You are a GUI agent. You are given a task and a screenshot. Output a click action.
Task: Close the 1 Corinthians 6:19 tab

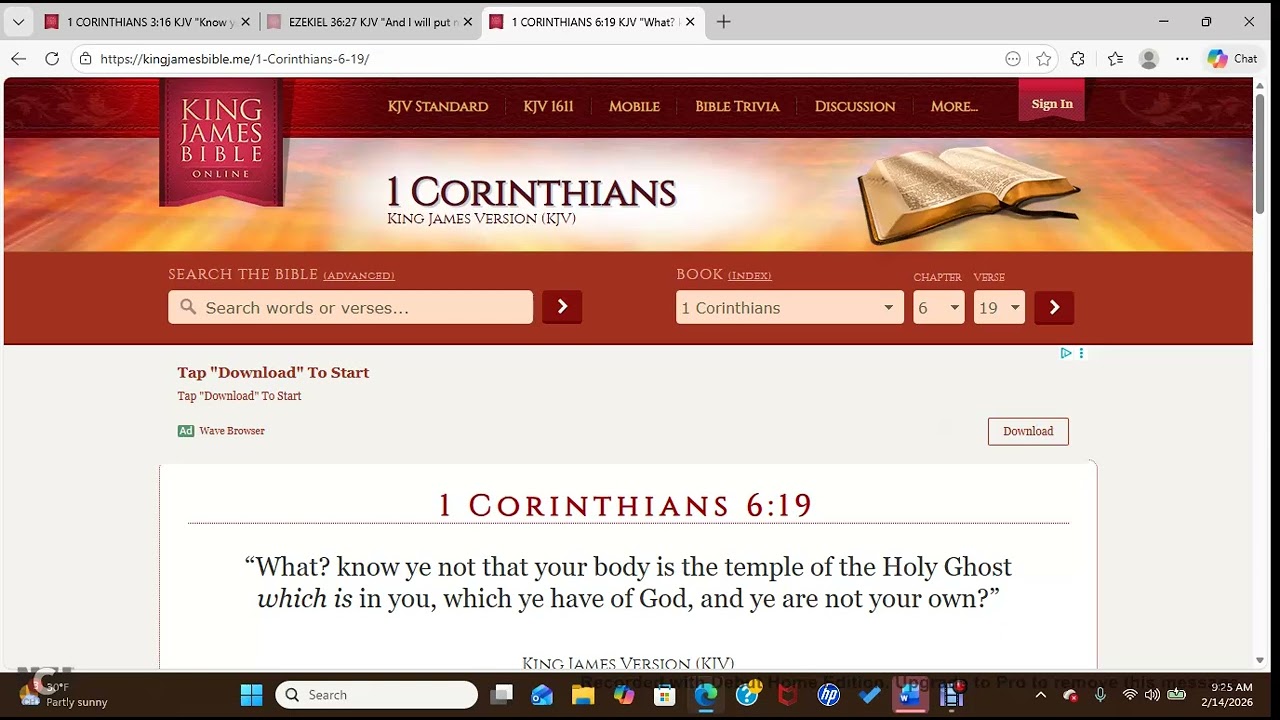[x=690, y=22]
